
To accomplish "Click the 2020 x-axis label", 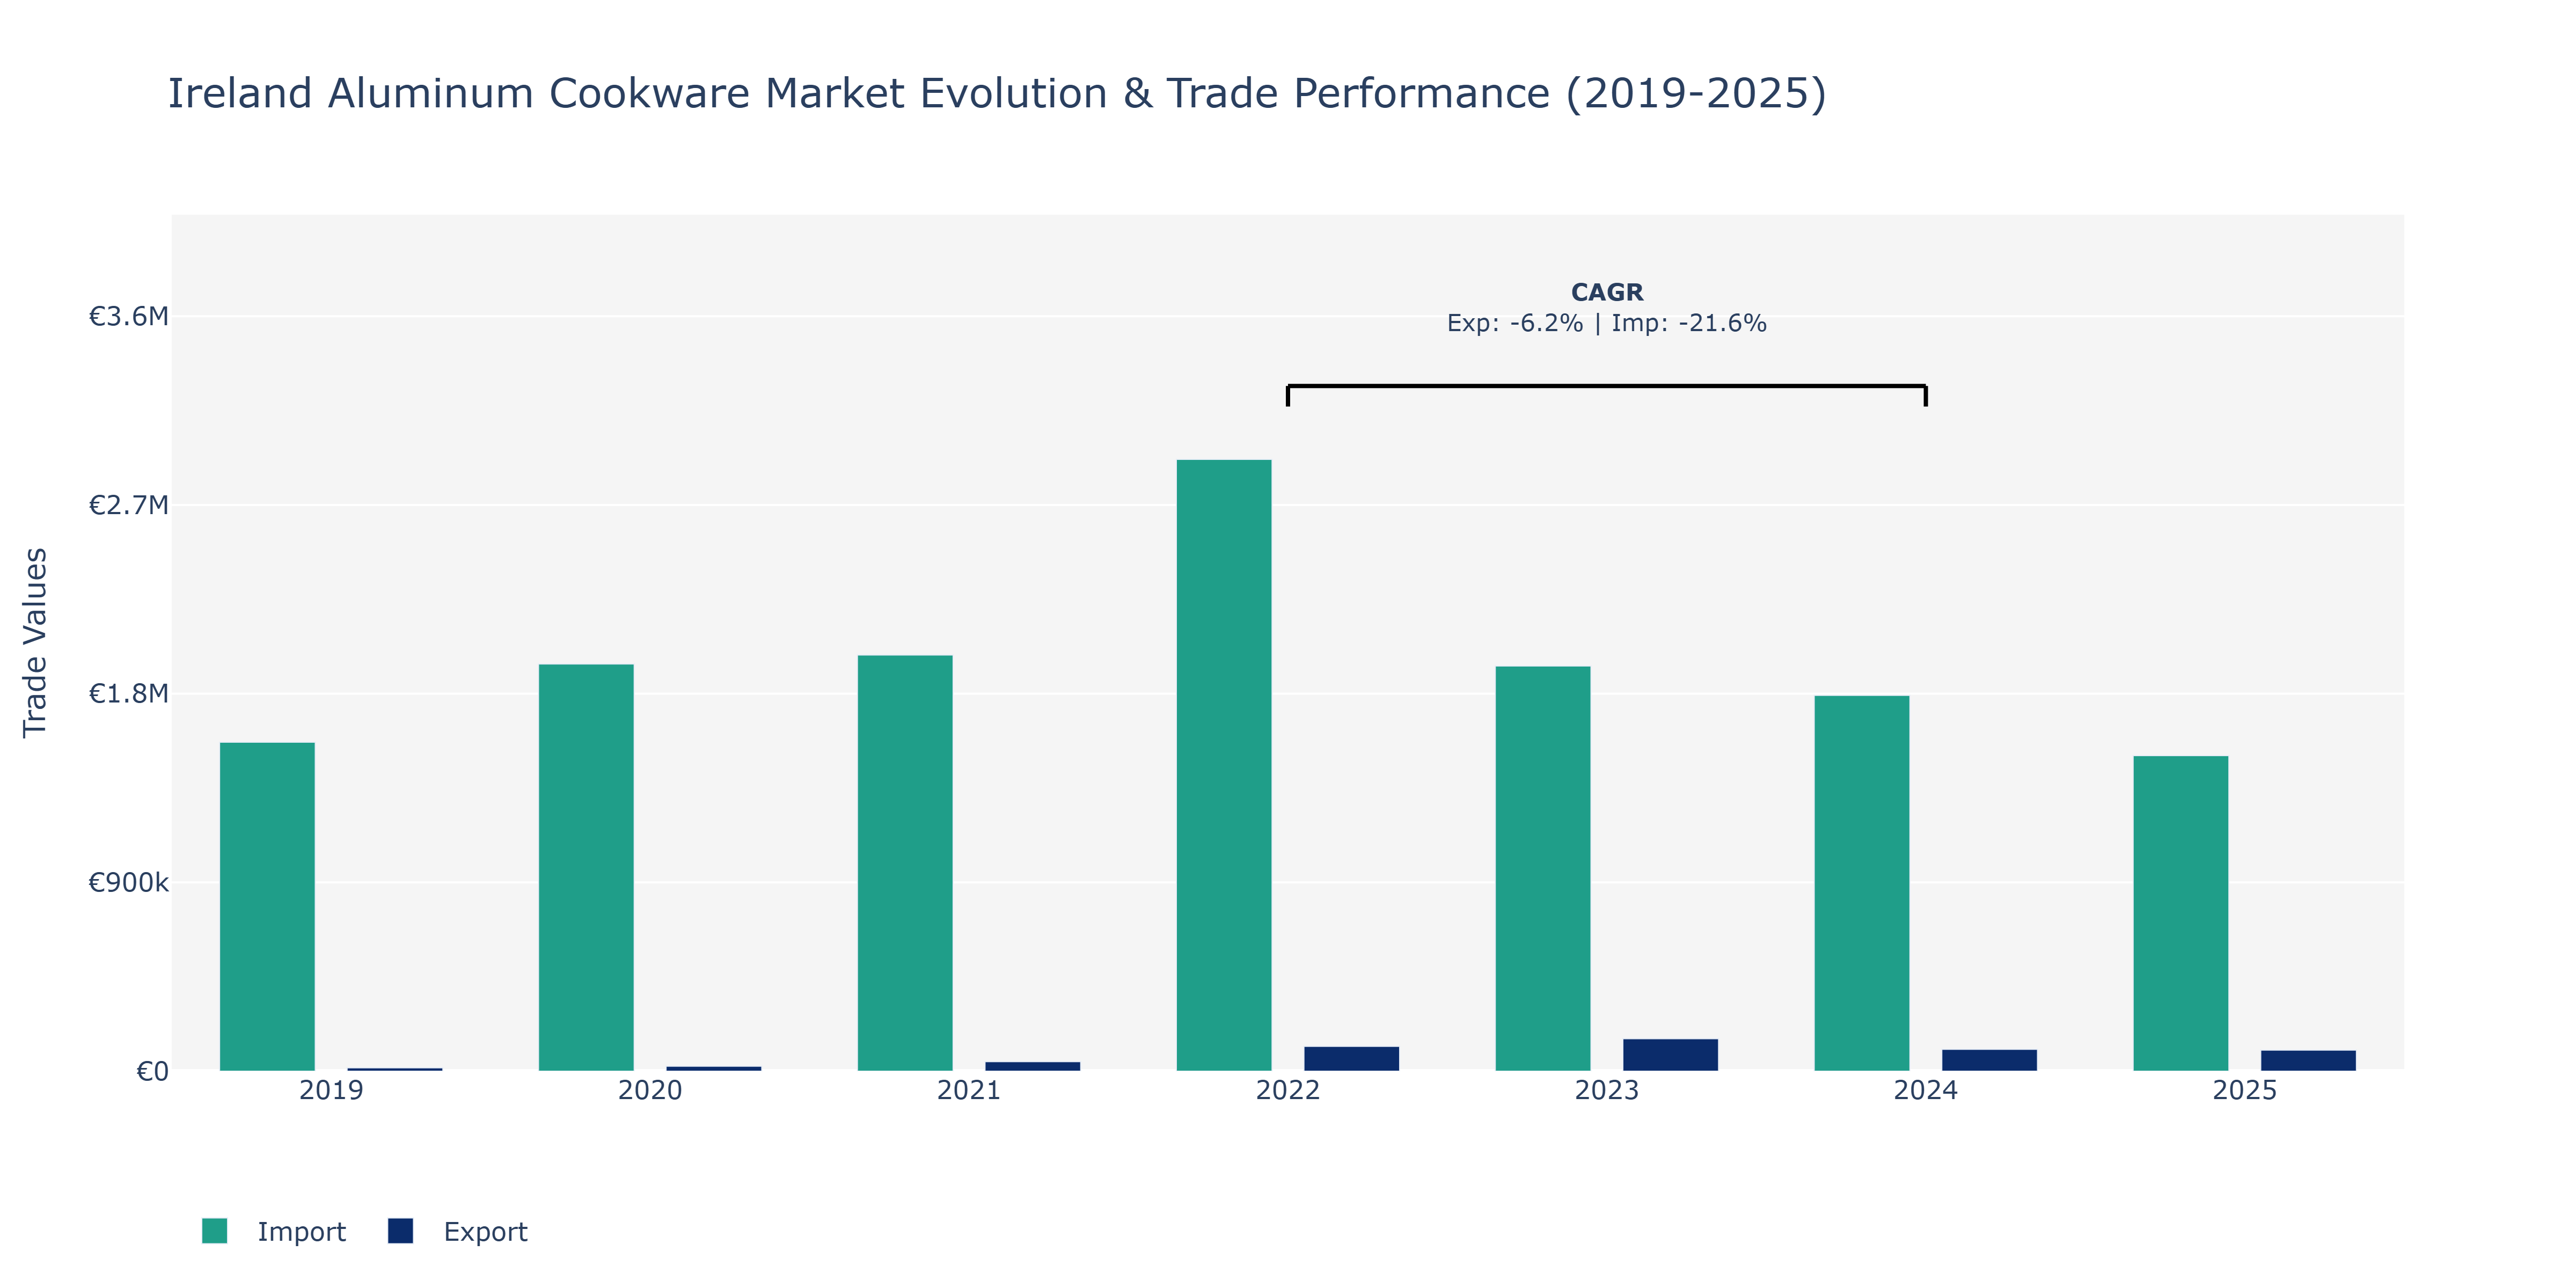I will tap(650, 1090).
